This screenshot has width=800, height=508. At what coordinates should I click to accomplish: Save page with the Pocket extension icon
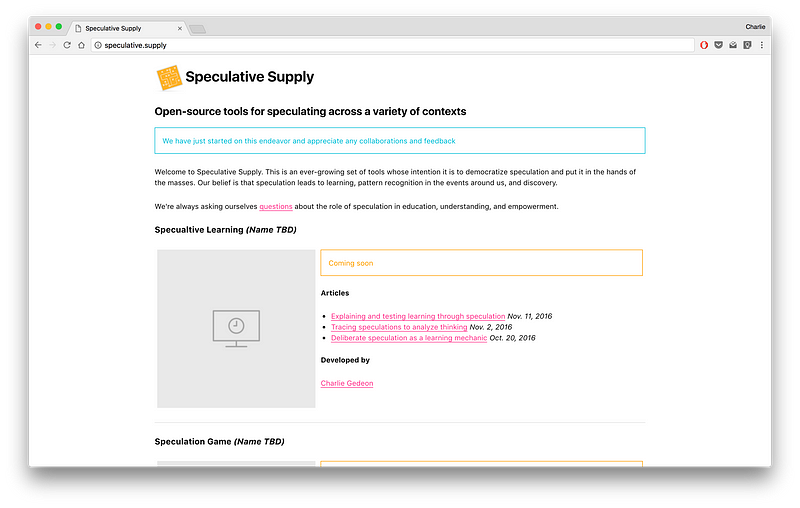pyautogui.click(x=718, y=45)
